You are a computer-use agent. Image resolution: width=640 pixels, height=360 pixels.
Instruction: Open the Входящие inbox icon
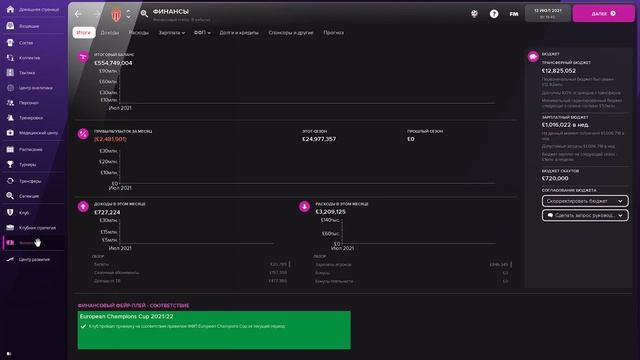click(10, 26)
